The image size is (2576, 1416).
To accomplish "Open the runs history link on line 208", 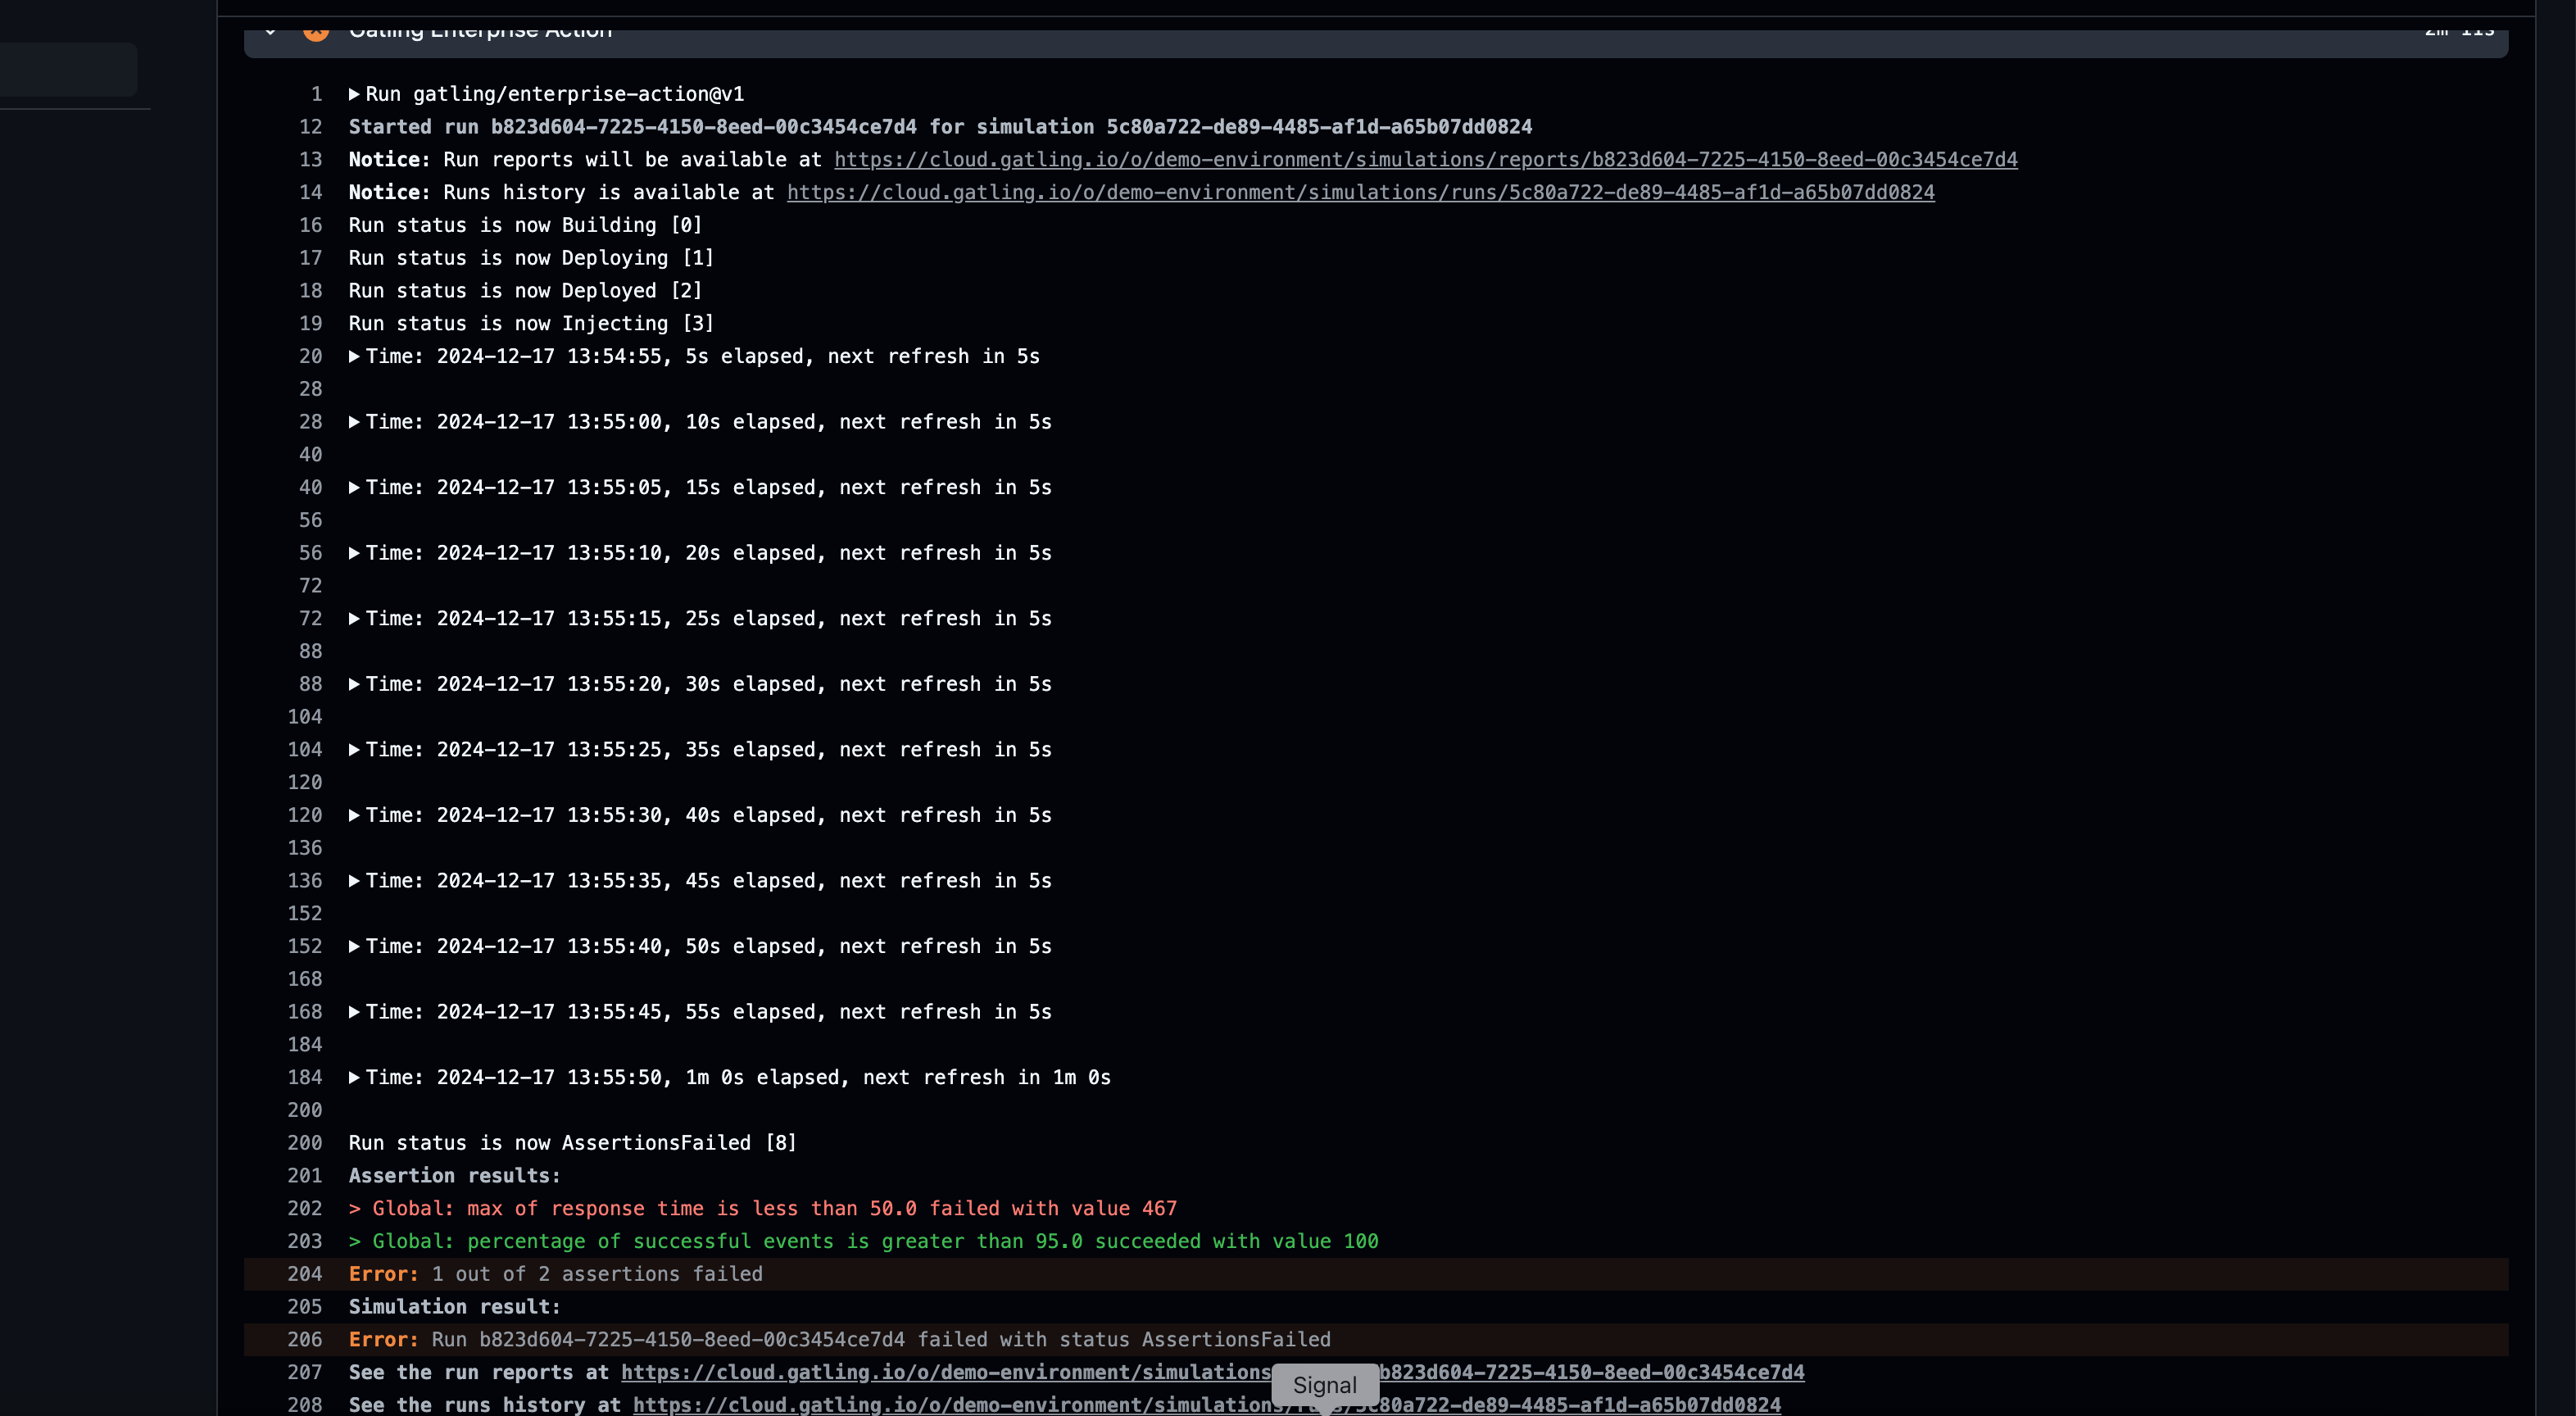I will pyautogui.click(x=1207, y=1405).
